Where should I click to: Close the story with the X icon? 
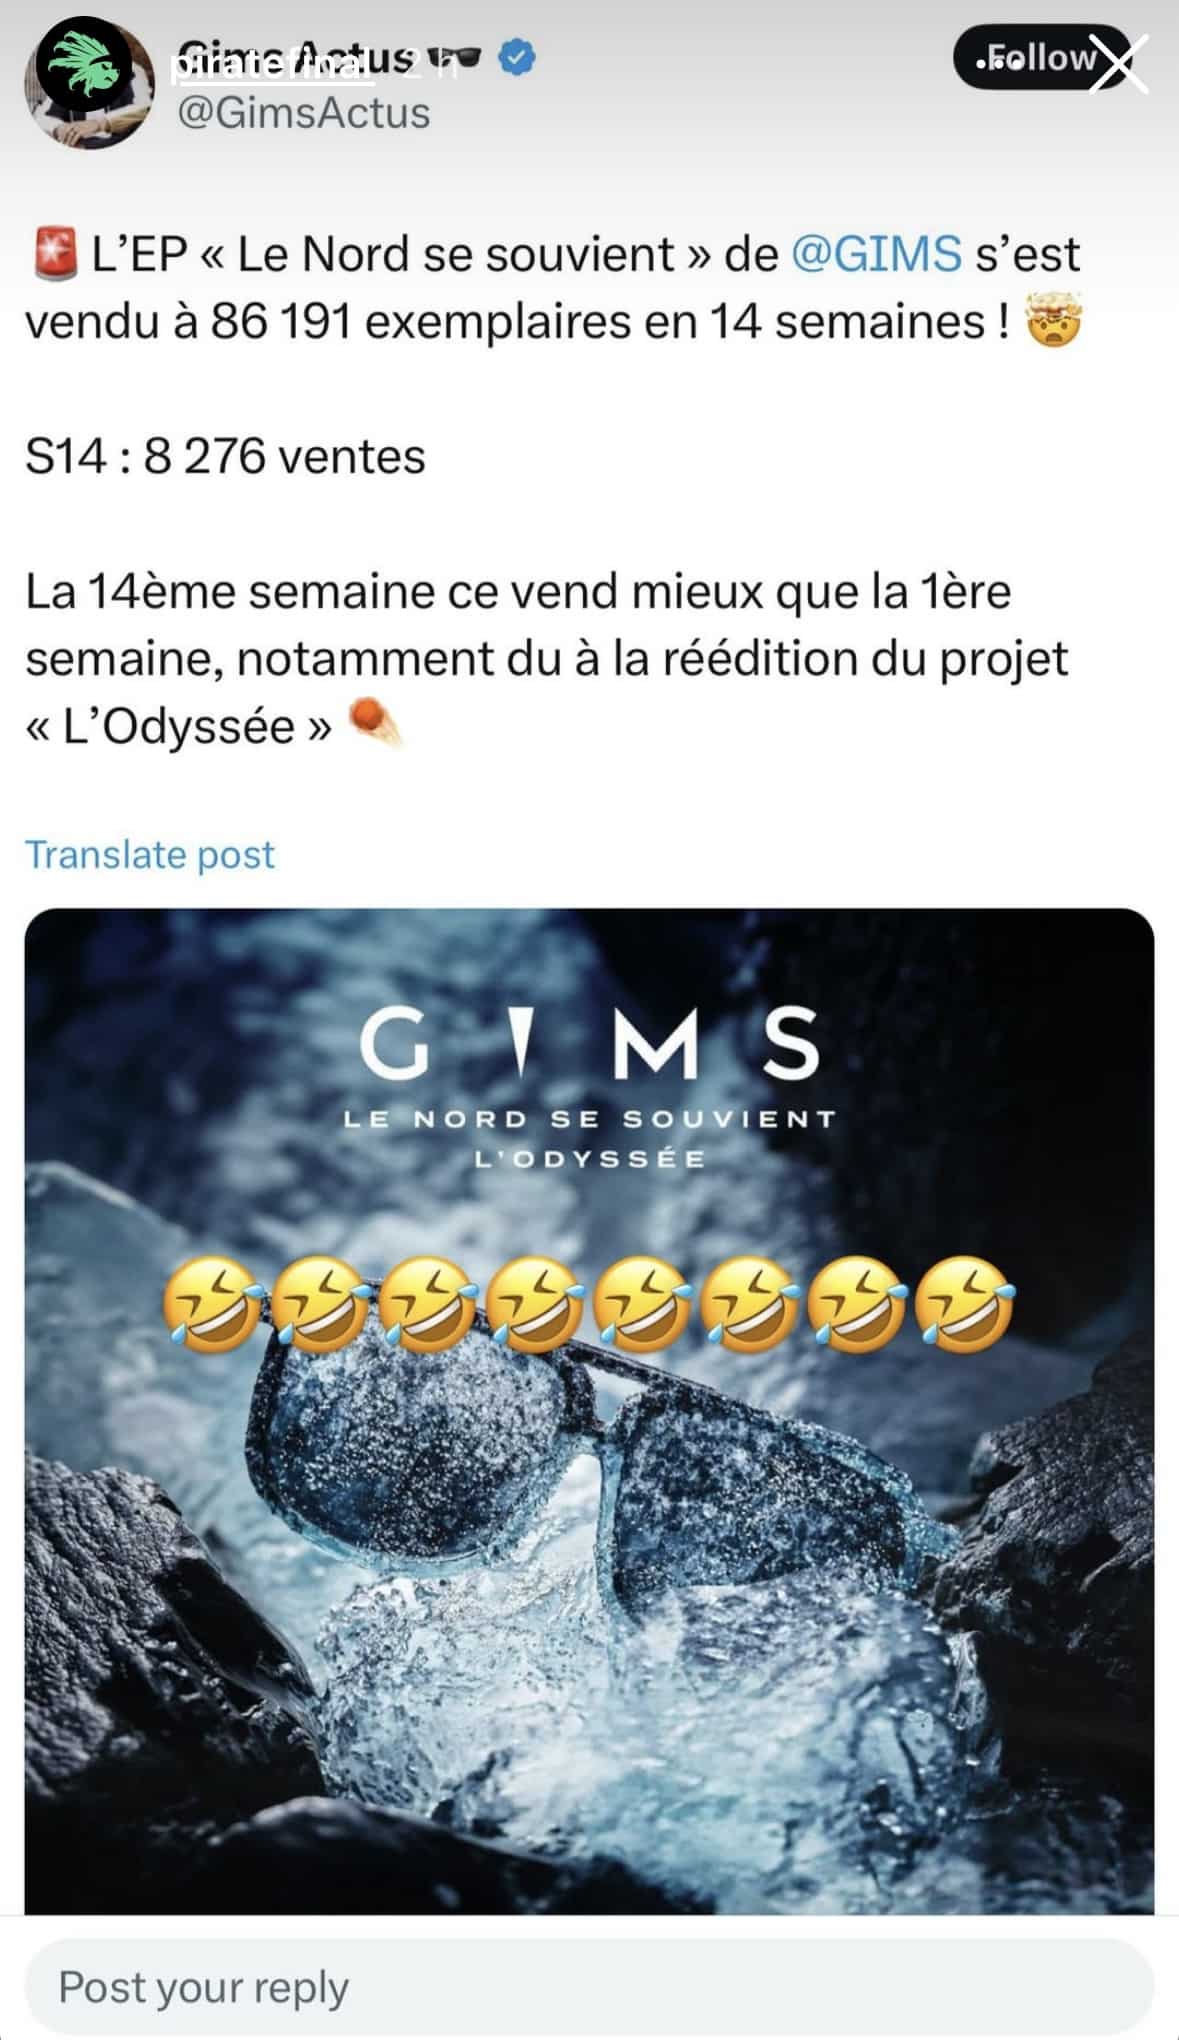pyautogui.click(x=1115, y=61)
